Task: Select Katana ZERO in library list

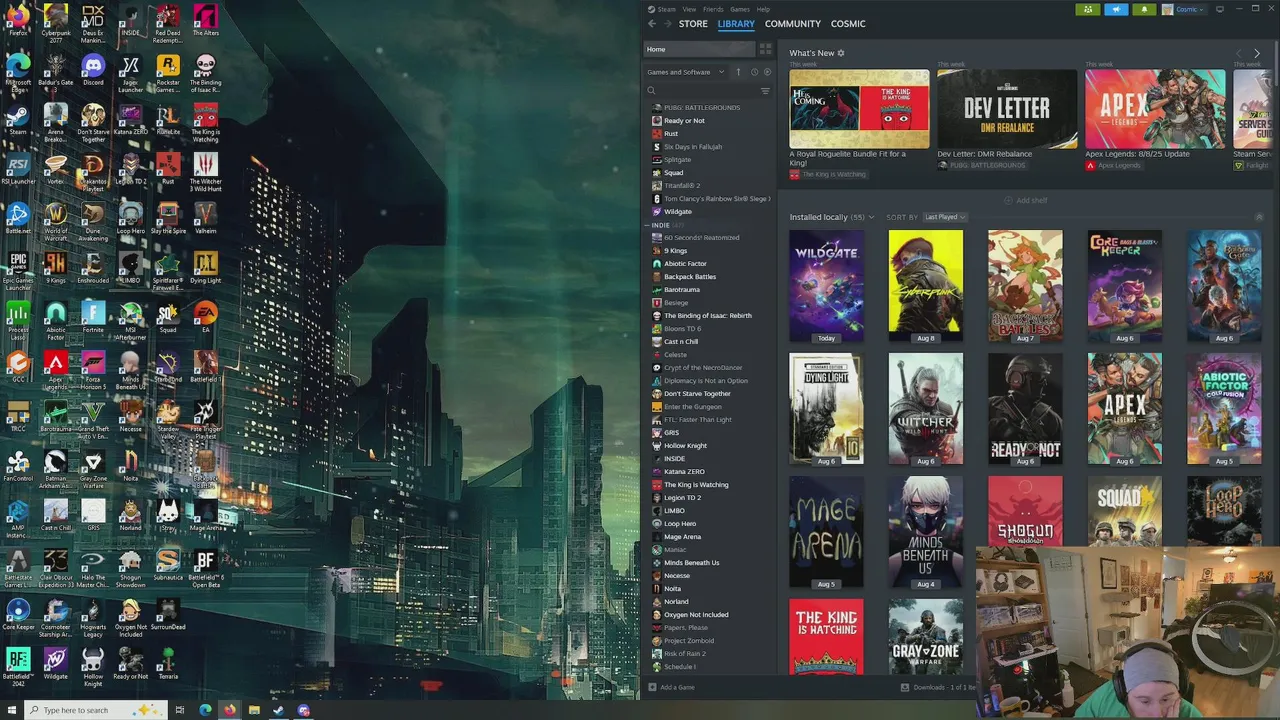Action: click(684, 472)
